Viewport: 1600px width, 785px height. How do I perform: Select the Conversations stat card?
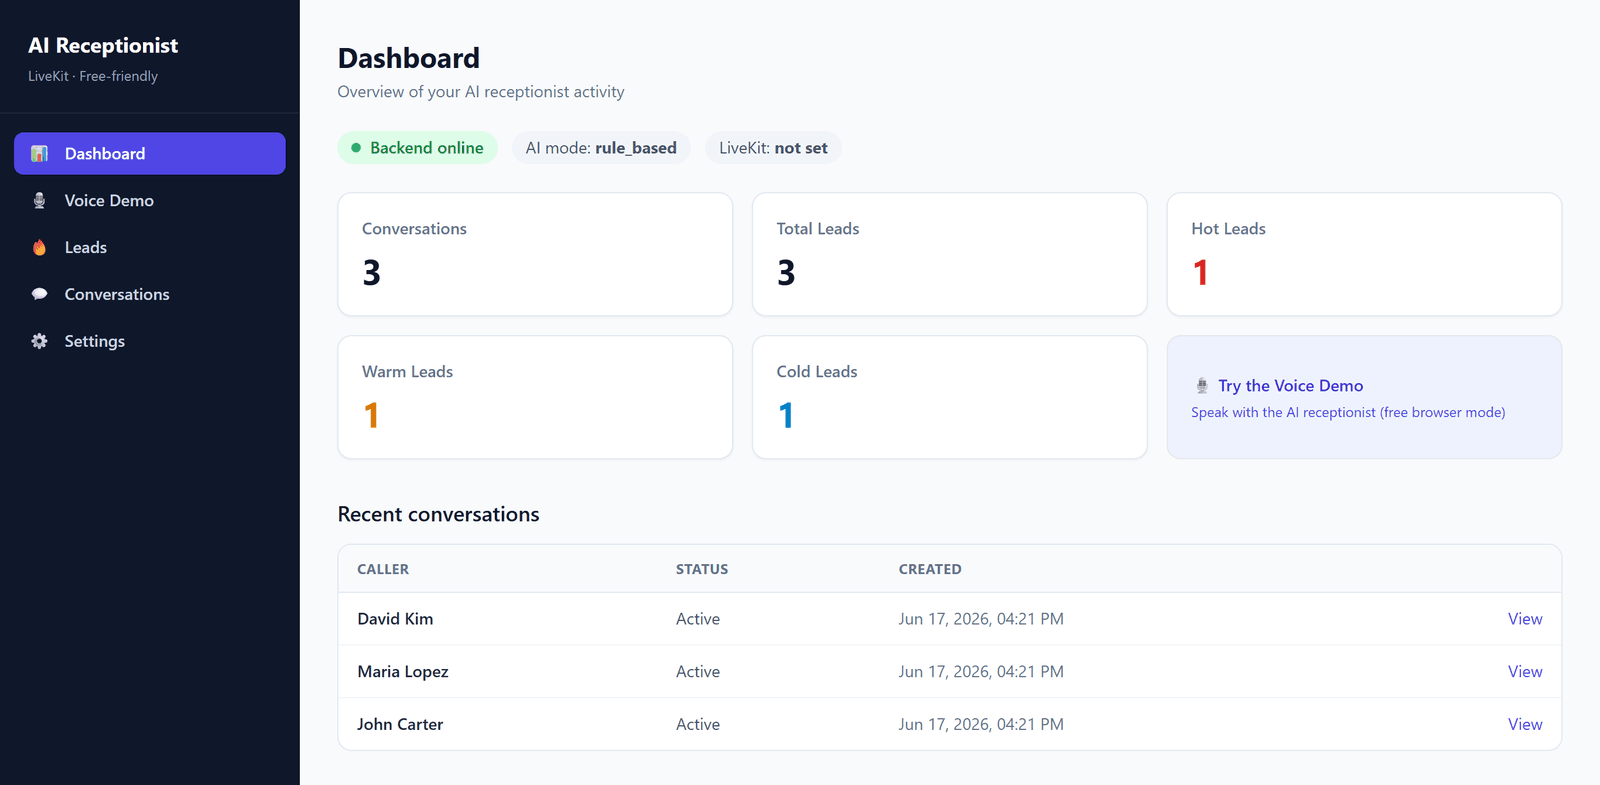point(535,254)
